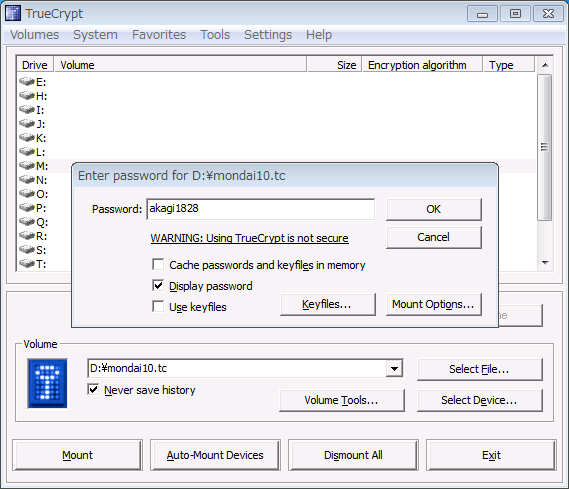The height and width of the screenshot is (489, 569).
Task: Sort by Encryption algorithm column header
Action: [x=422, y=65]
